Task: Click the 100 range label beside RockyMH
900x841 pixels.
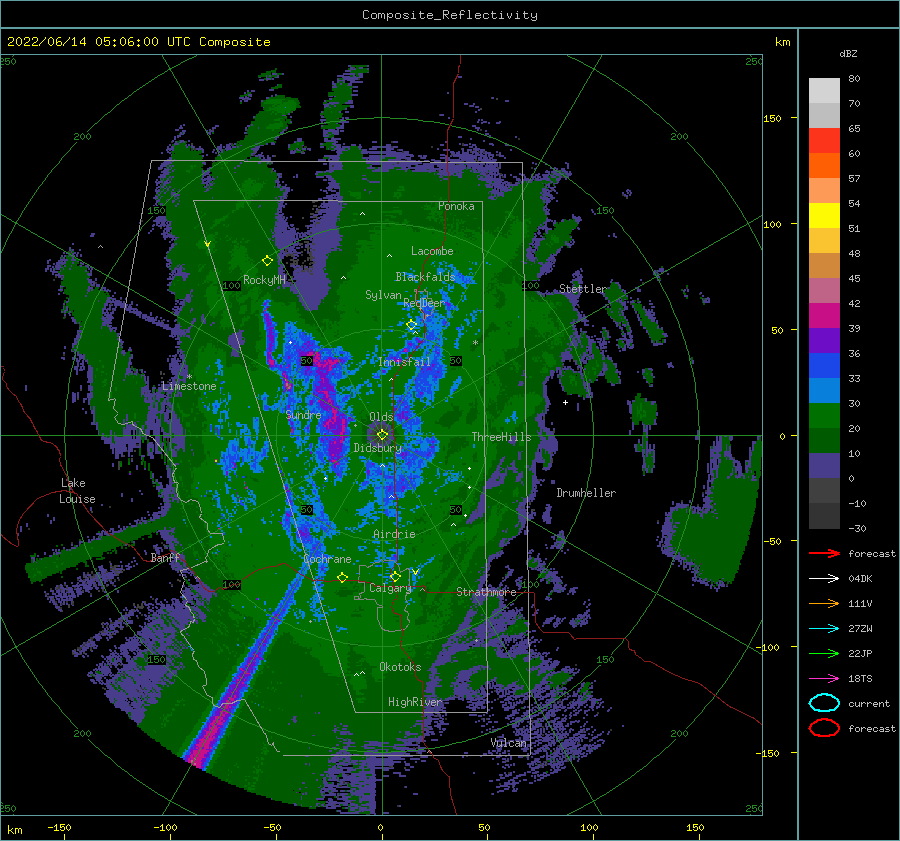Action: point(231,285)
